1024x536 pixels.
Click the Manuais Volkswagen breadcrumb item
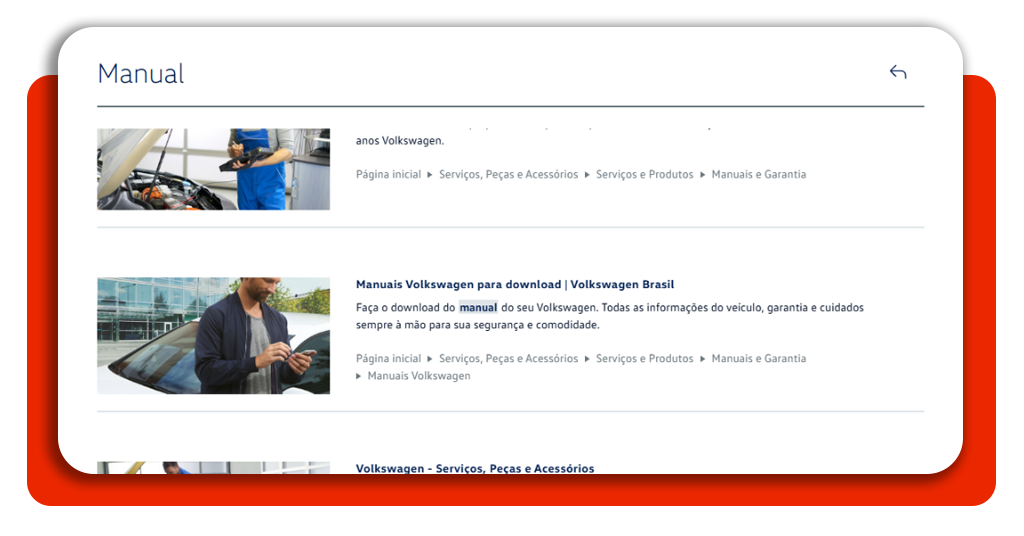tap(419, 376)
